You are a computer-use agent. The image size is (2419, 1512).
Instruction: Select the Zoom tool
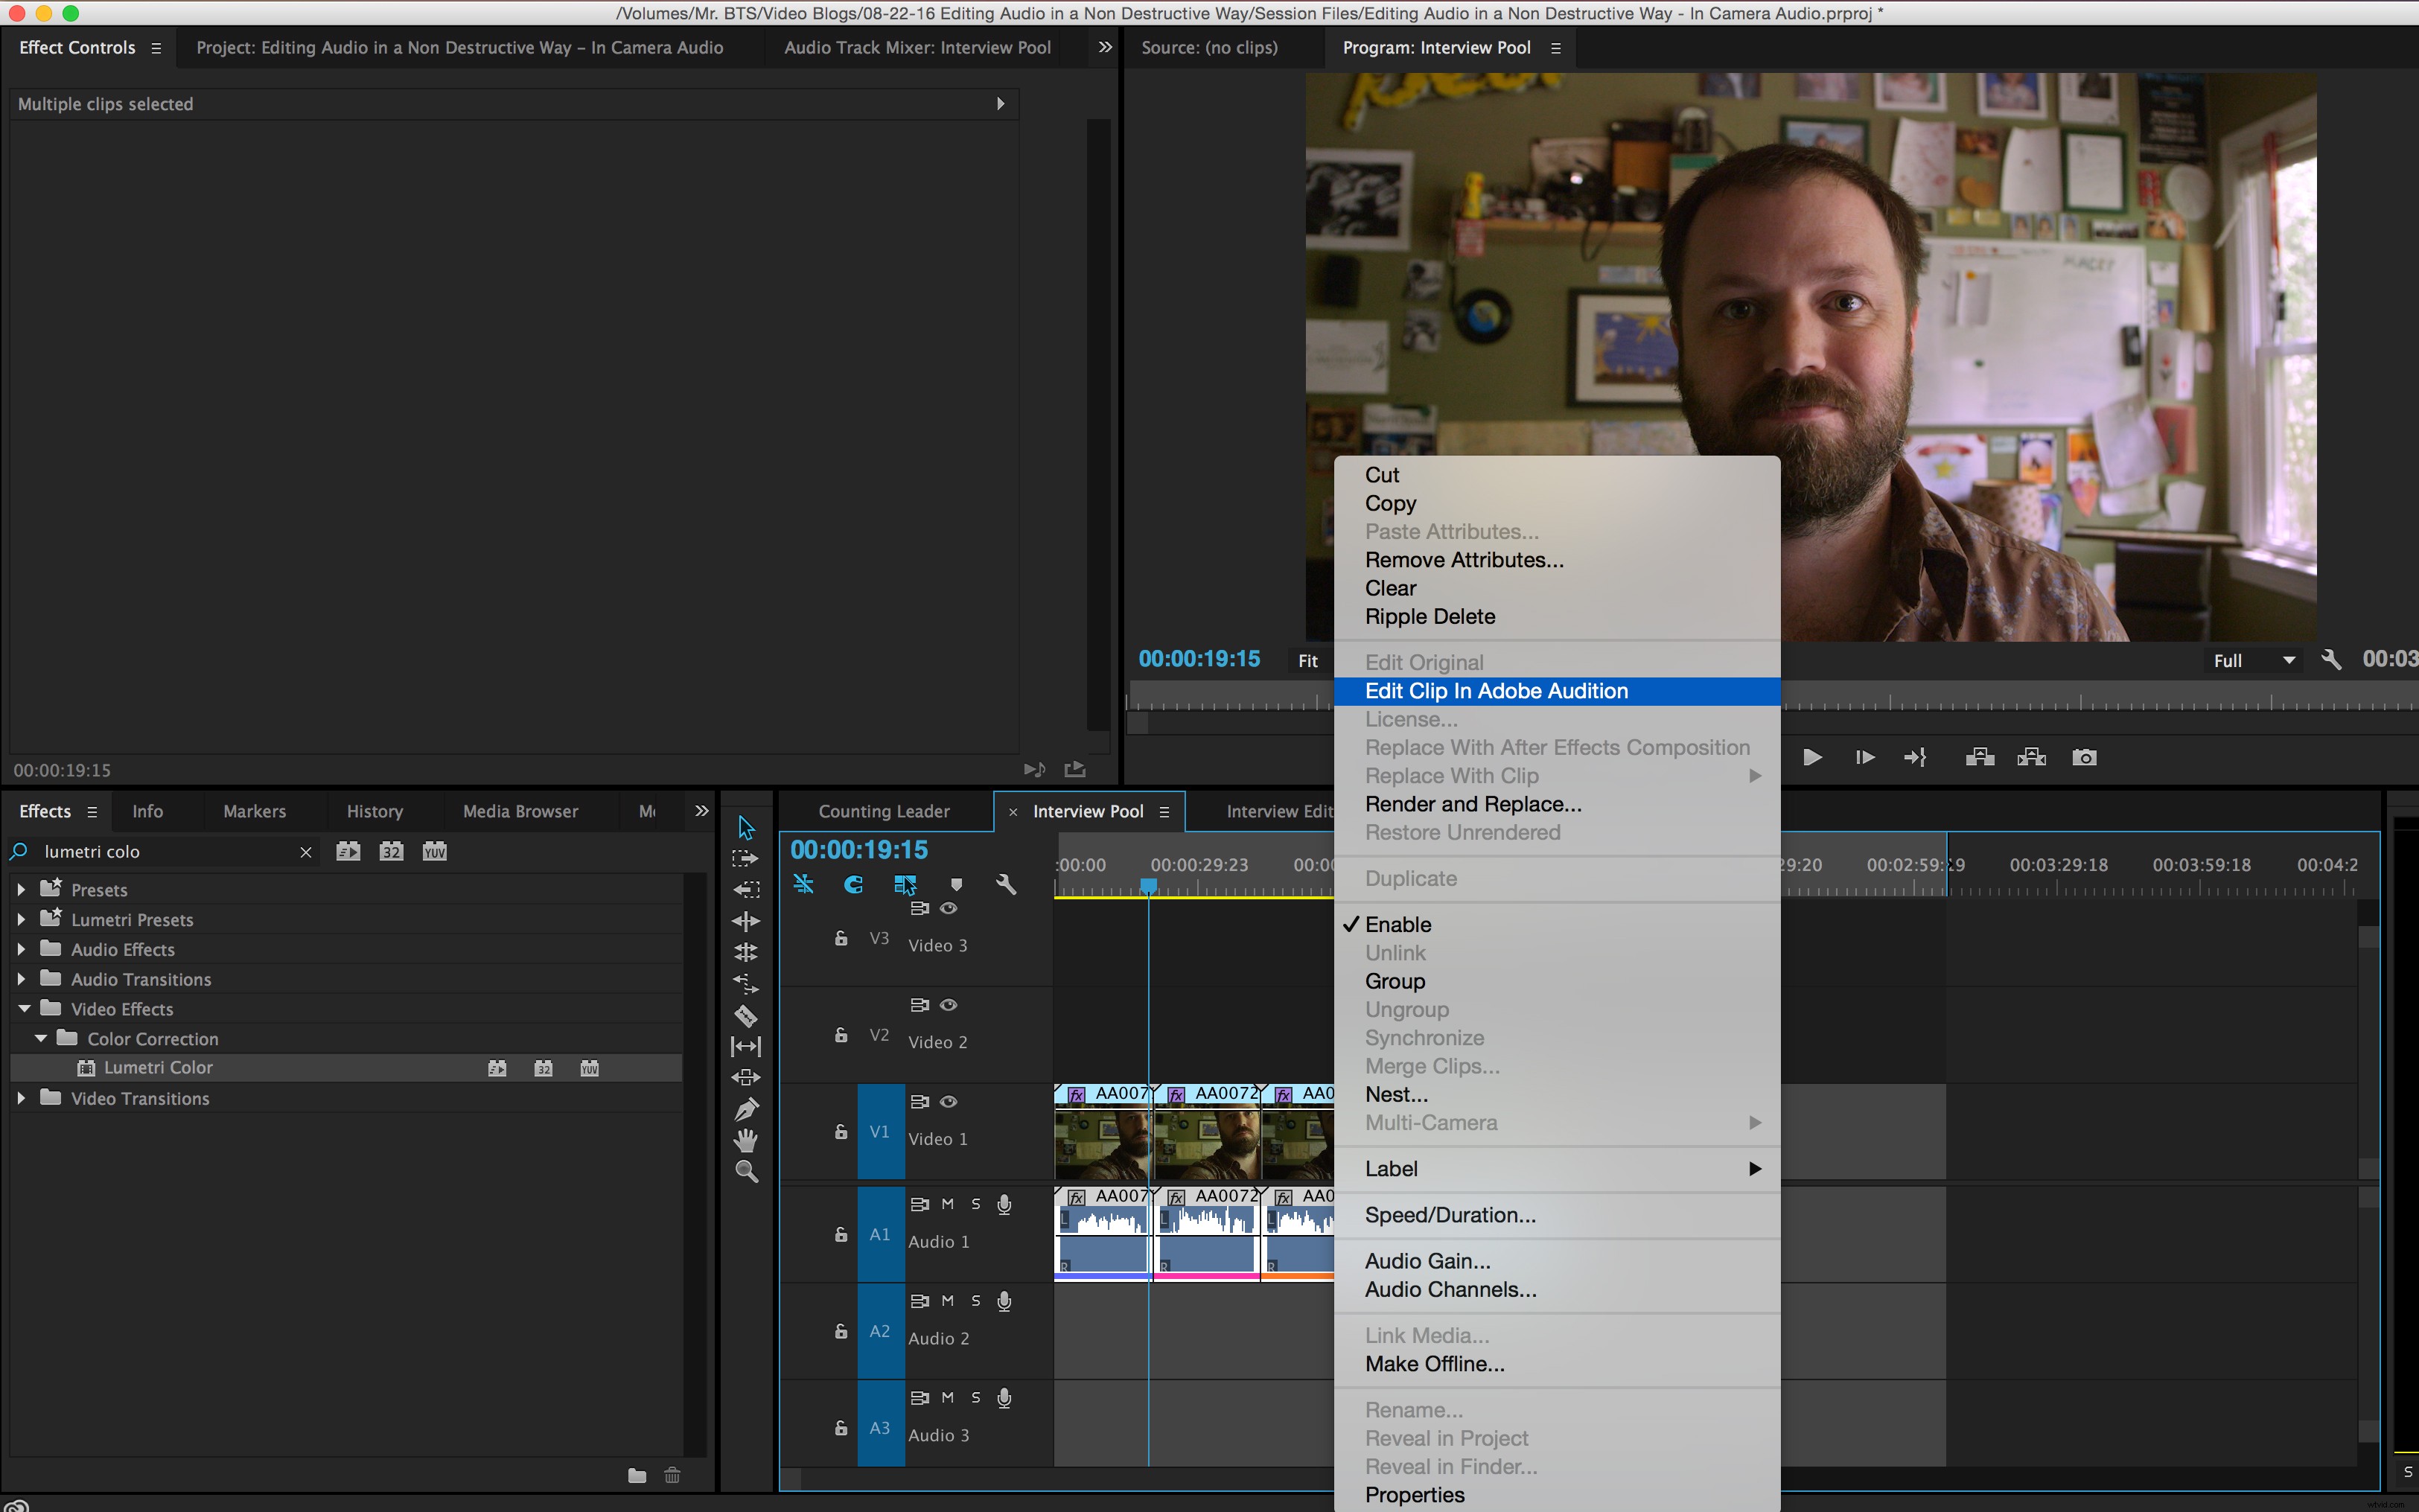coord(747,1172)
